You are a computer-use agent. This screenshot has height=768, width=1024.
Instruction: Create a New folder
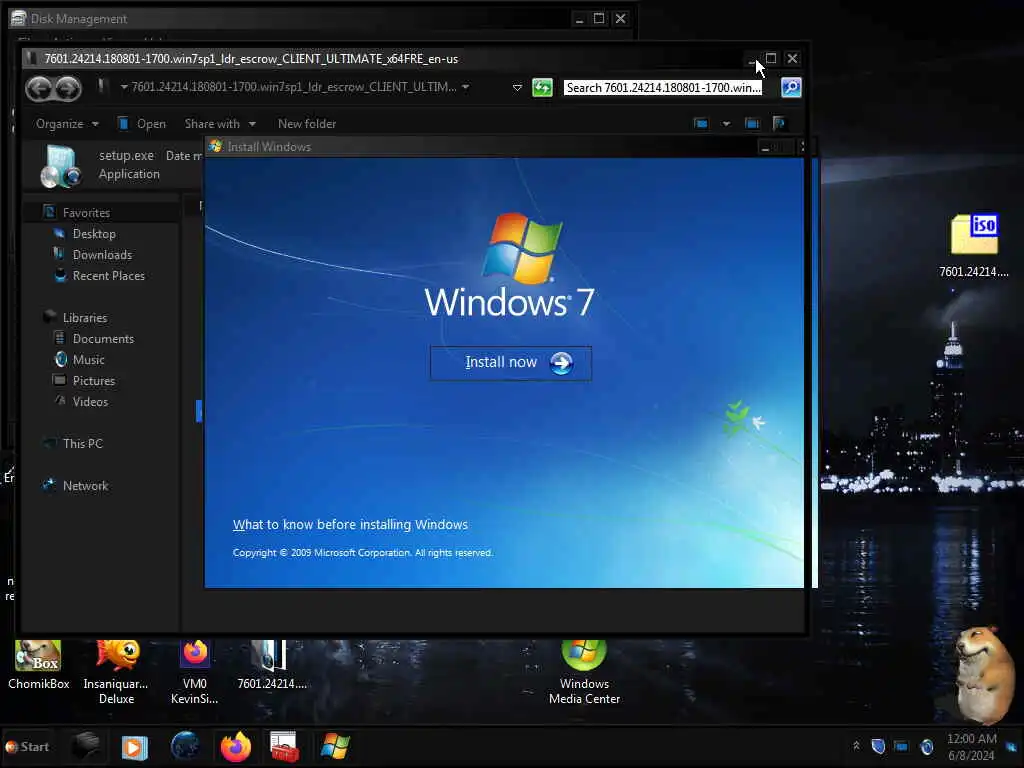tap(307, 123)
